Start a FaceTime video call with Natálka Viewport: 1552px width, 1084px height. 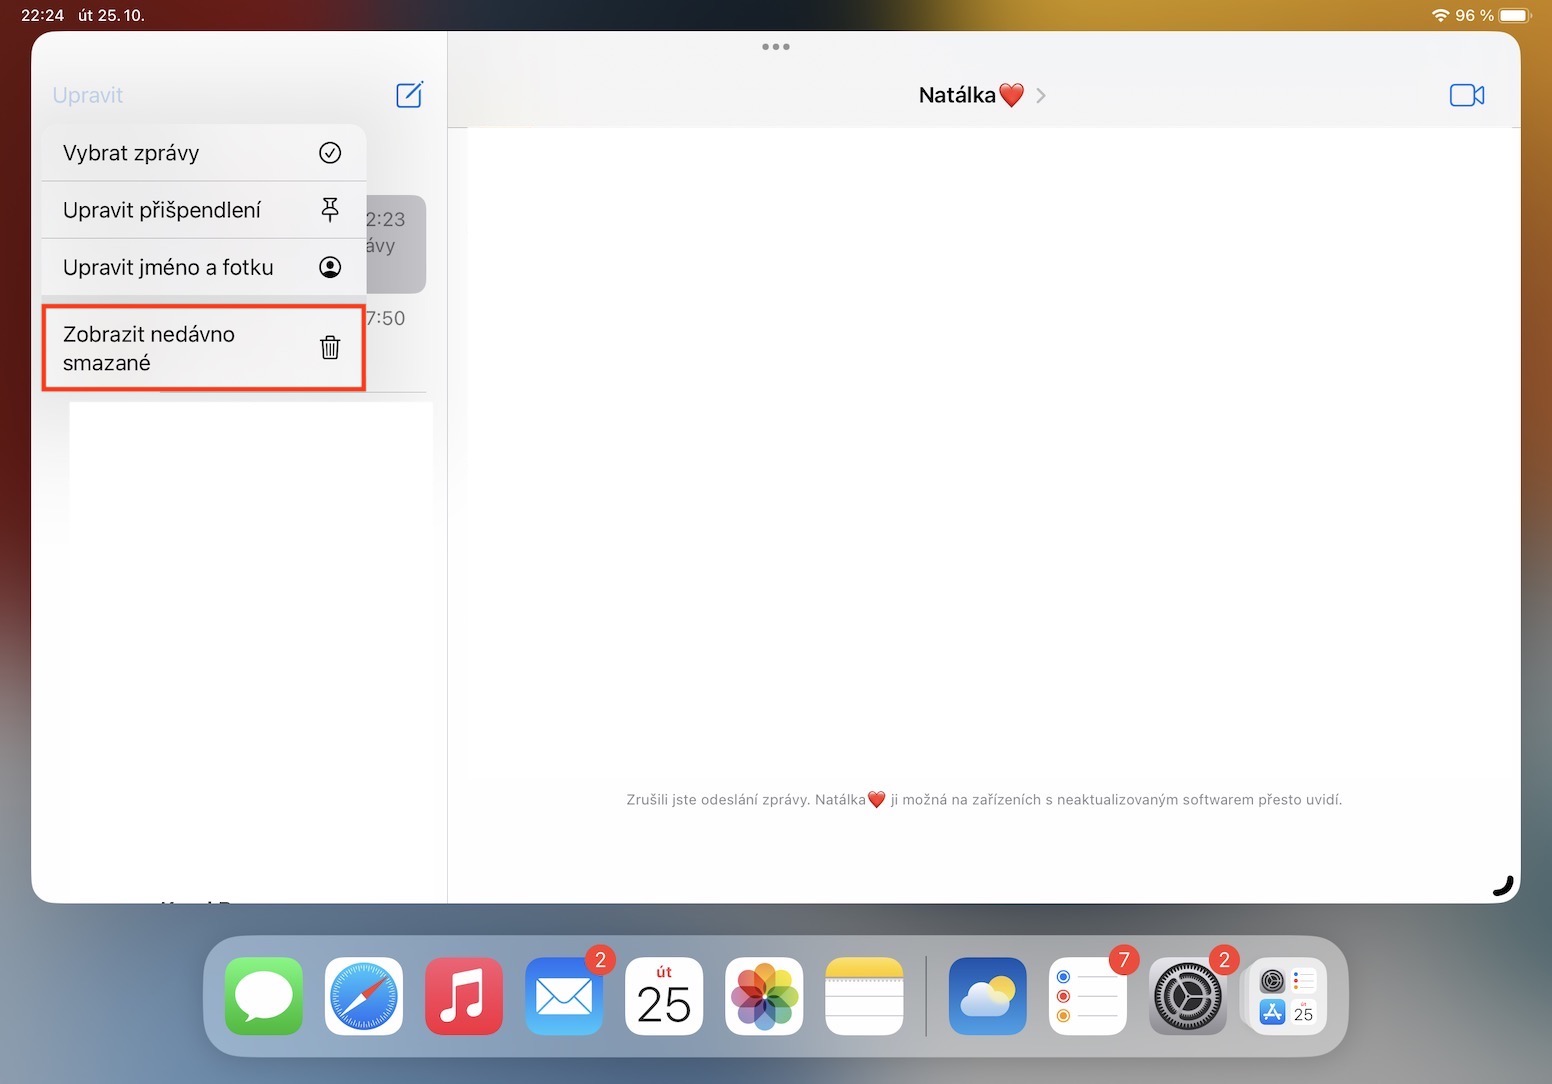(x=1466, y=95)
